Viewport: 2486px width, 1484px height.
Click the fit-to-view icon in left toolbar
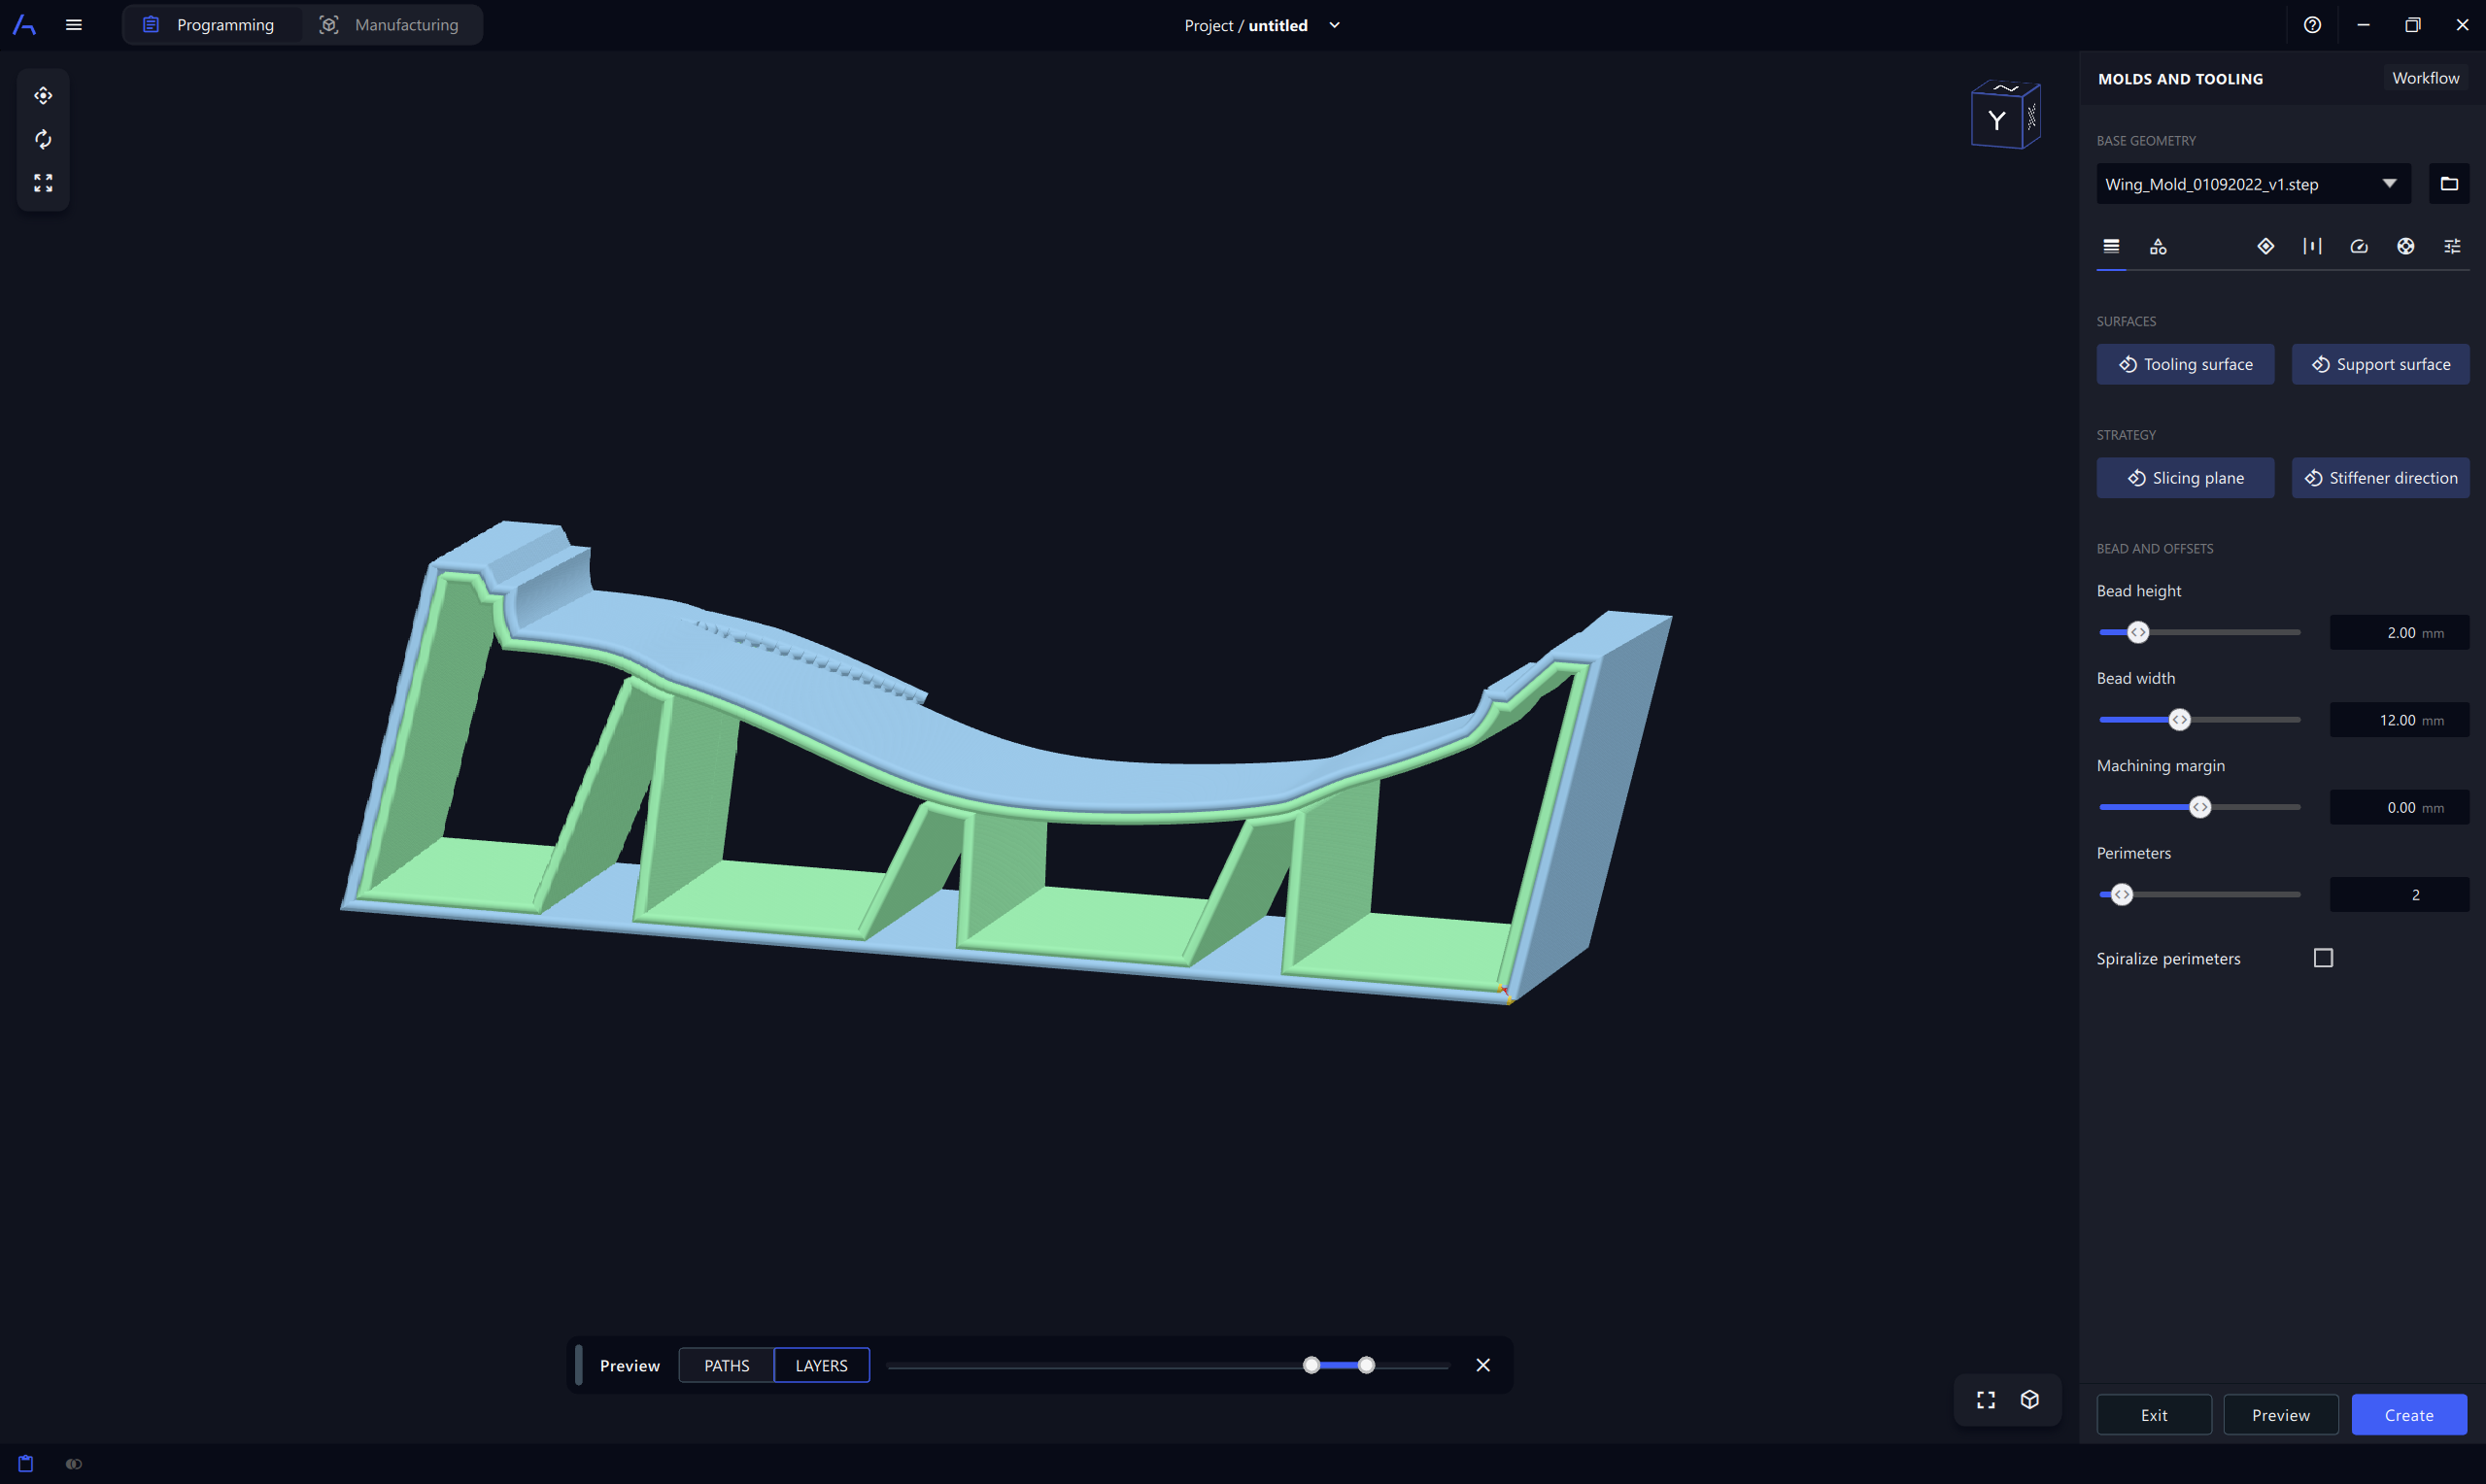43,183
